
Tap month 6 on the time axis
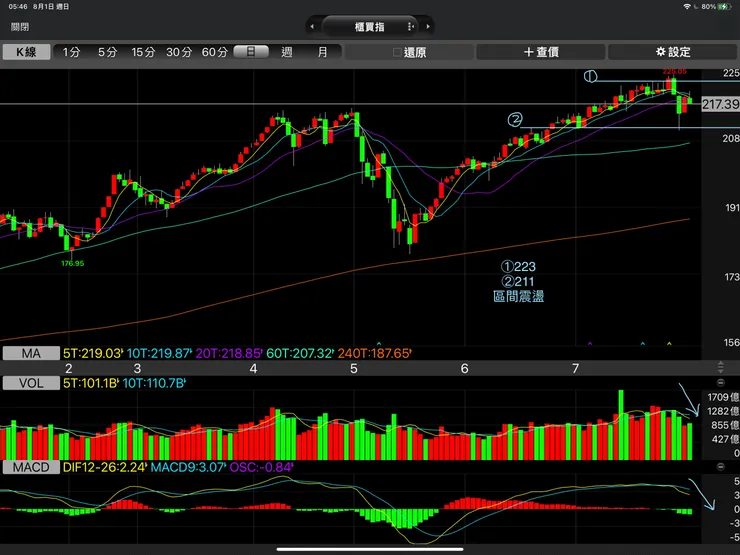(464, 369)
